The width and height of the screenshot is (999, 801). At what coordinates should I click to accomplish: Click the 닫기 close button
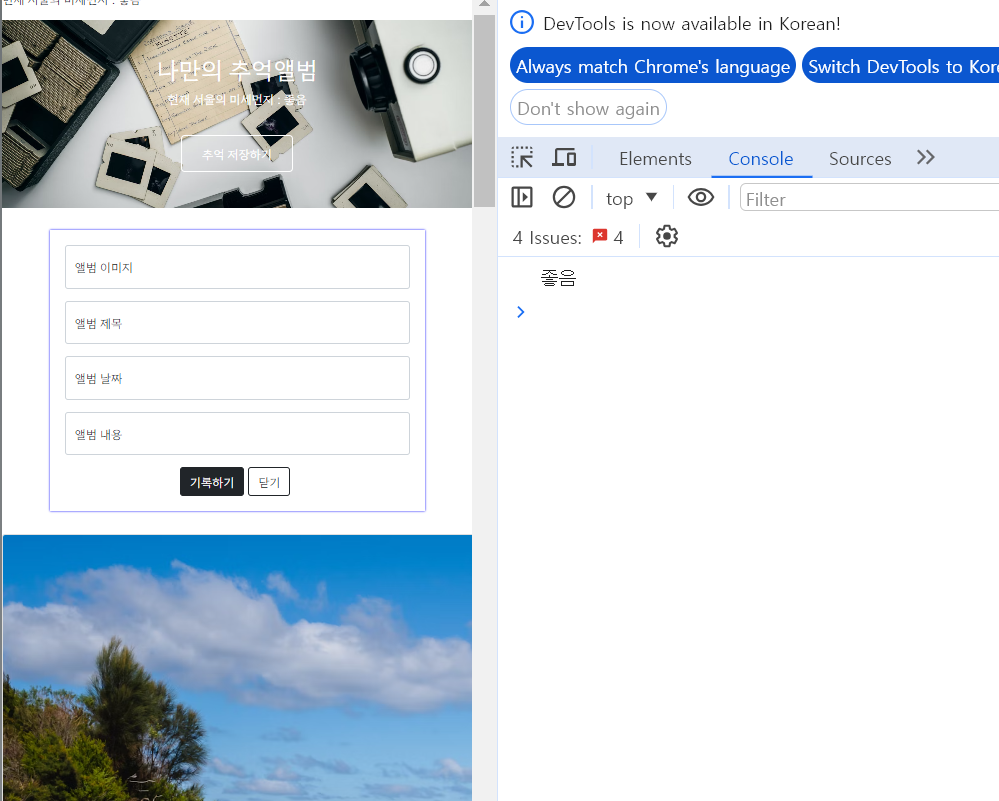click(x=269, y=482)
